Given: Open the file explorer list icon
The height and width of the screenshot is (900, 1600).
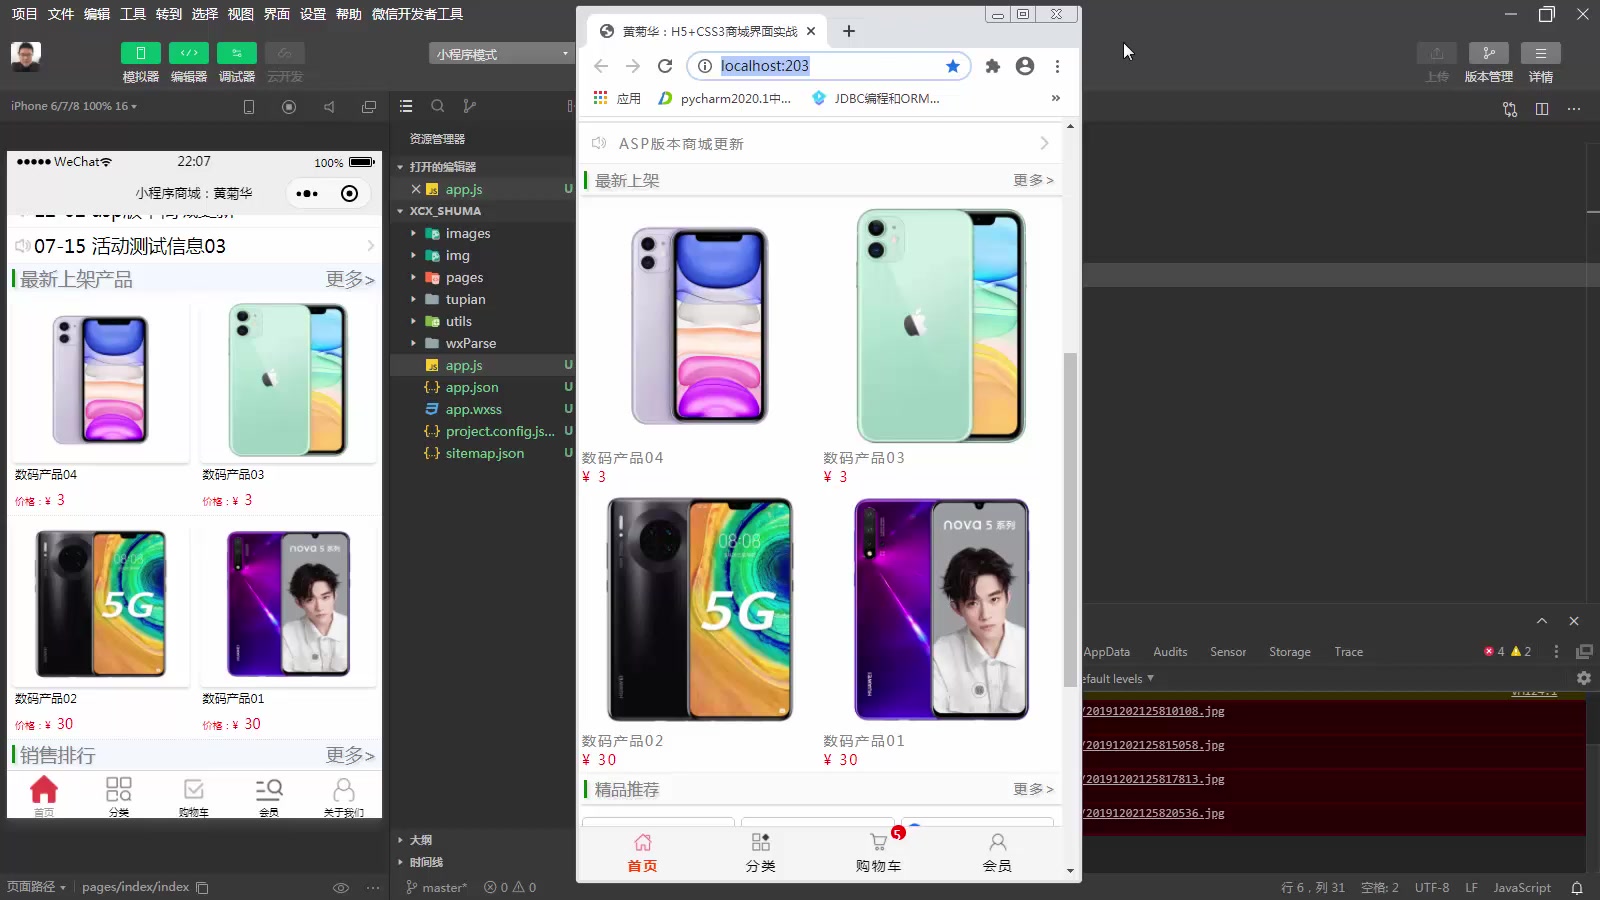Looking at the screenshot, I should tap(406, 106).
